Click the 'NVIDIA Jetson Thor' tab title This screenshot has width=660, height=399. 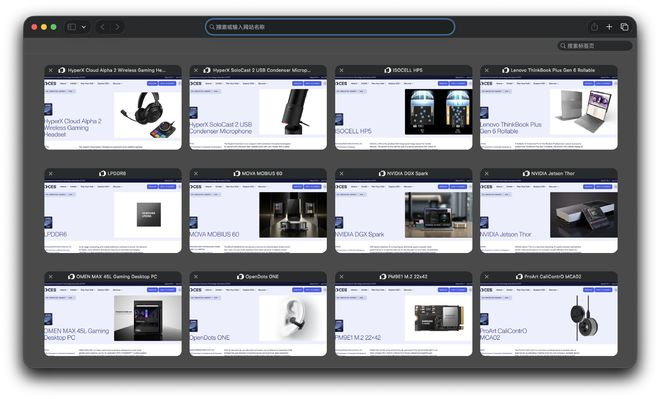click(553, 173)
